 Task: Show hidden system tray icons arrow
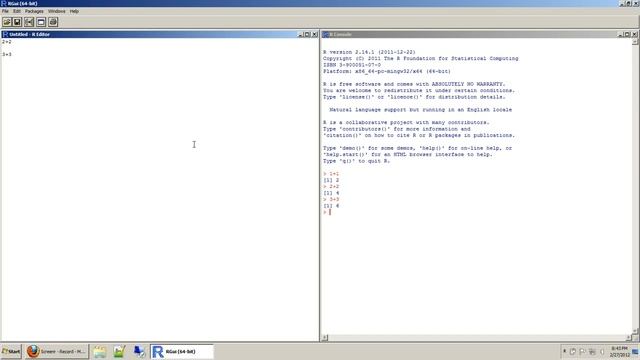click(x=564, y=351)
